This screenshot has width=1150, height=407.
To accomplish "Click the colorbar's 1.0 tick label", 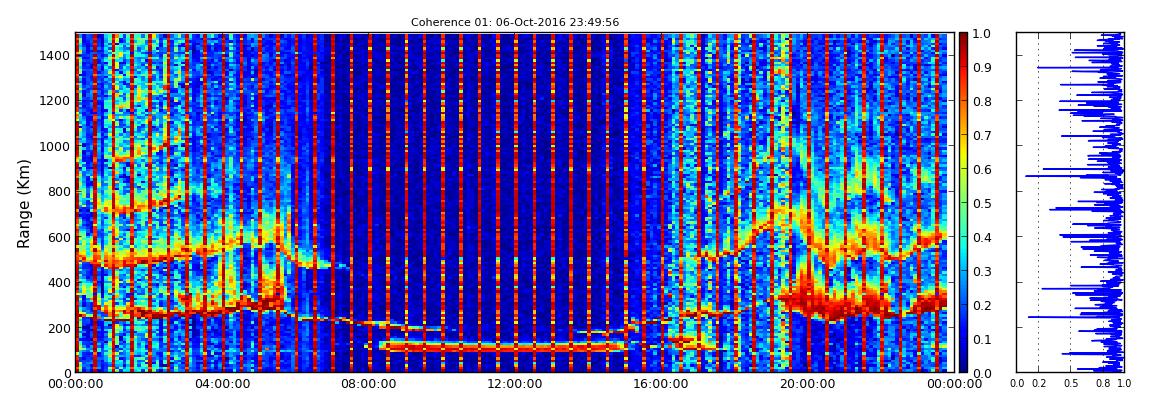I will 983,34.
